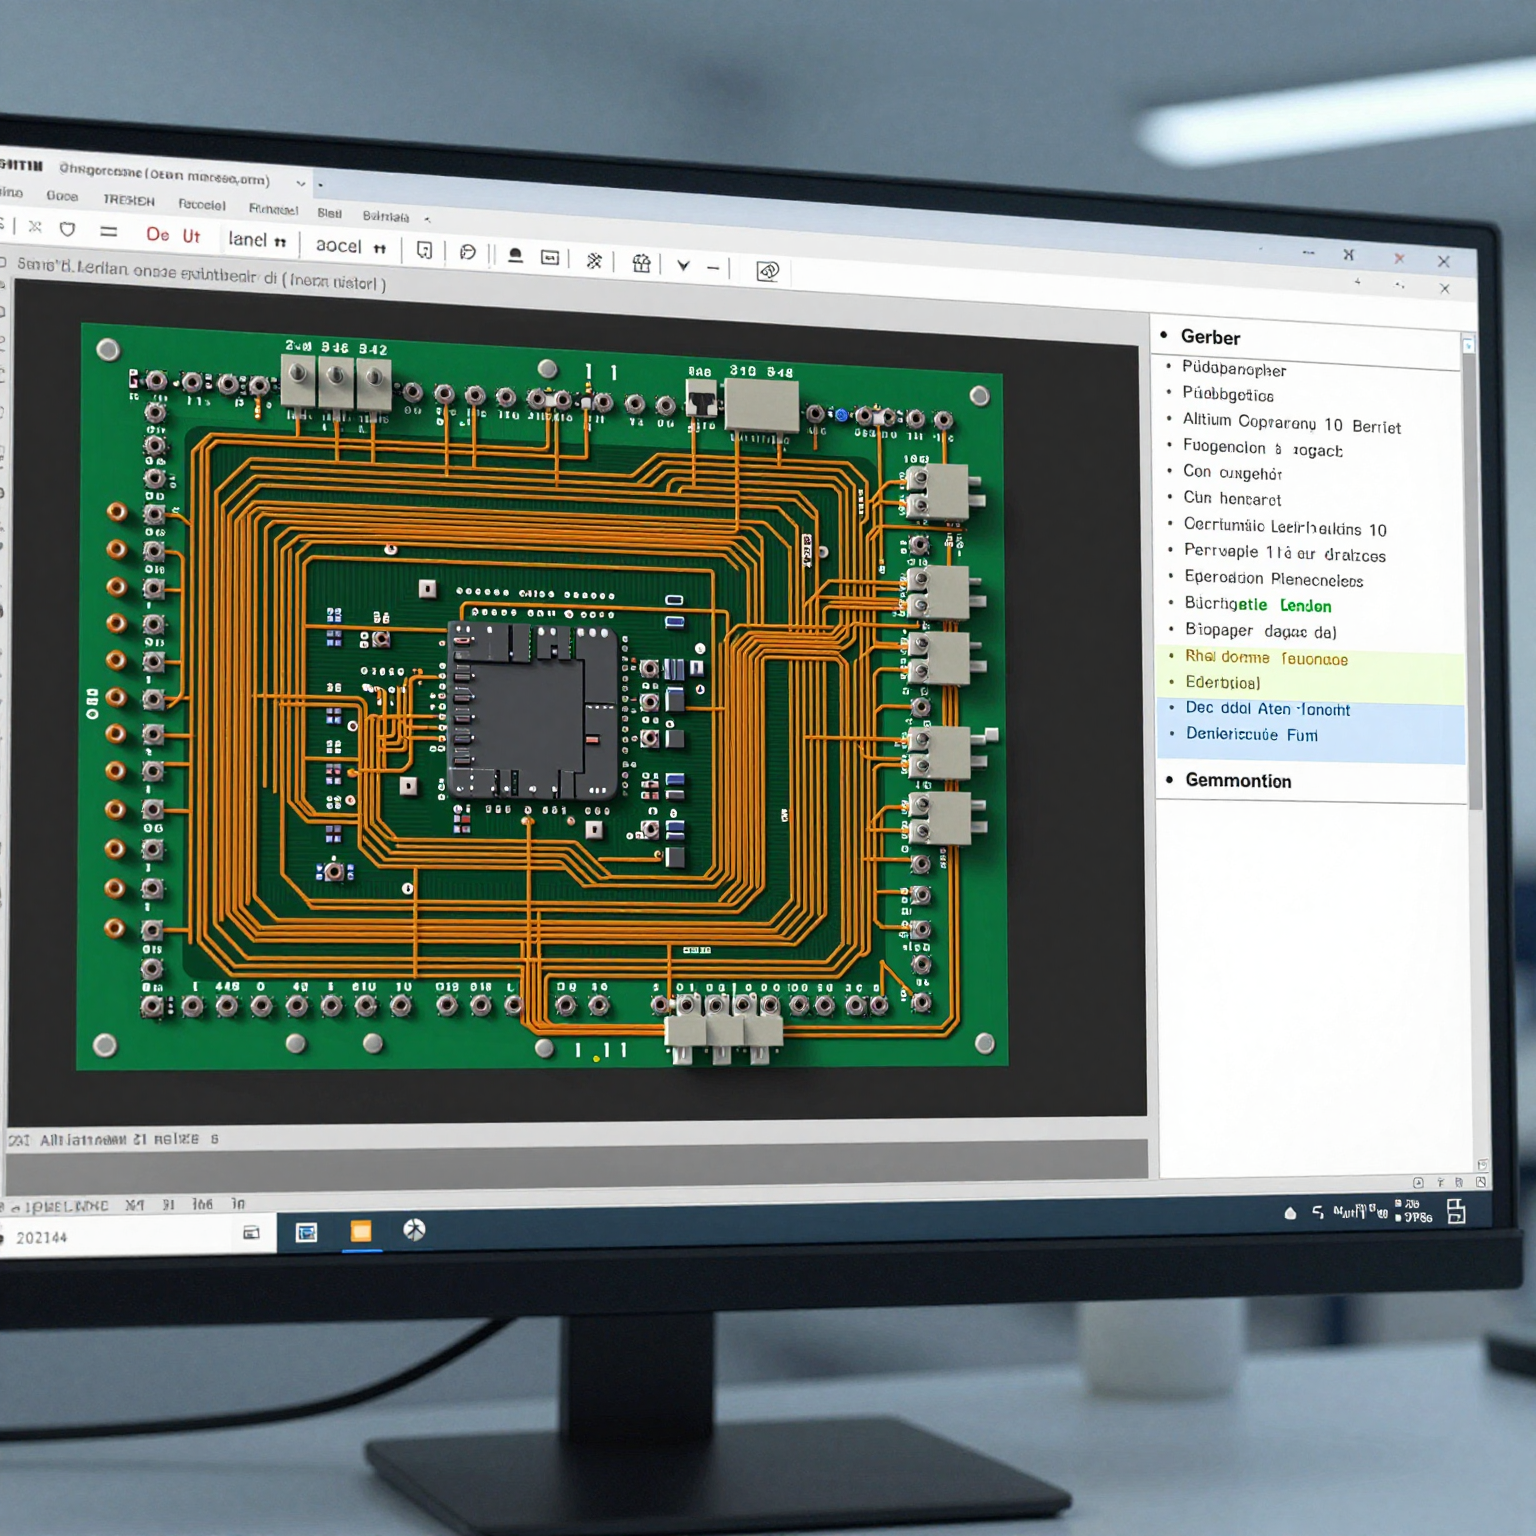1536x1536 pixels.
Task: Open the 'lanel' dropdown in toolbar
Action: click(x=256, y=240)
